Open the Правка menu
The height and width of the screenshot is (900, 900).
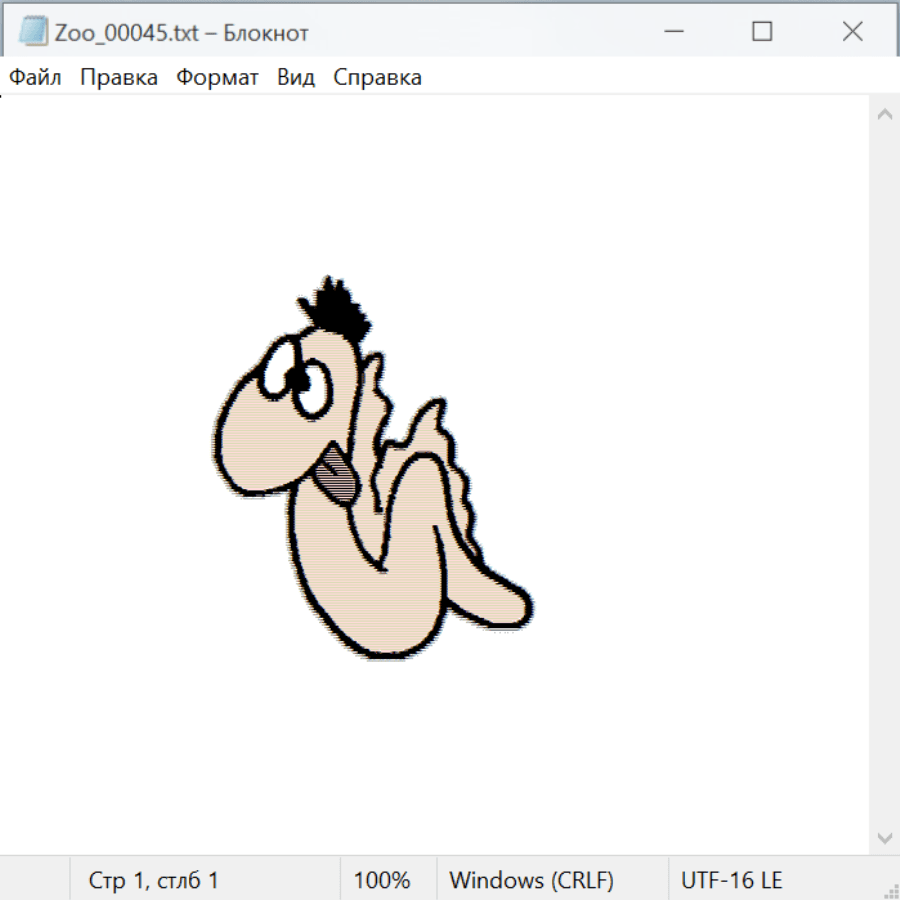click(119, 78)
